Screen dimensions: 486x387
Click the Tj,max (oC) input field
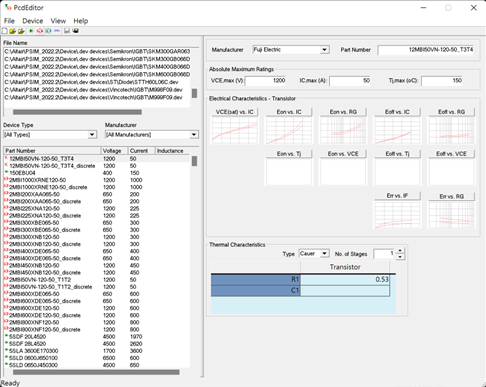pyautogui.click(x=442, y=81)
